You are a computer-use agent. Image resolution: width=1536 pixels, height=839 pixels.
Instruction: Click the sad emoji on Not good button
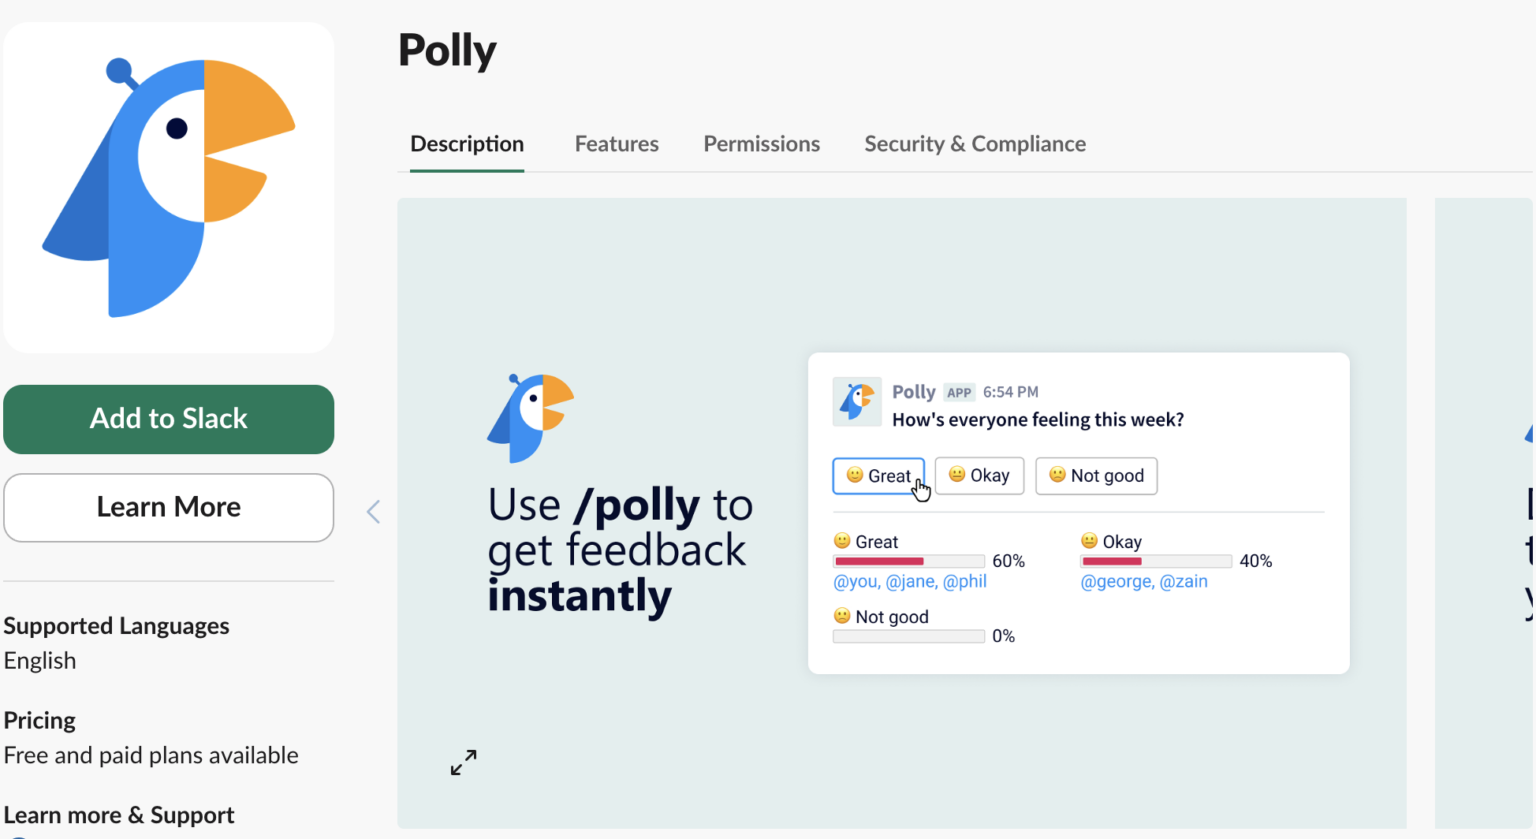pos(1056,475)
